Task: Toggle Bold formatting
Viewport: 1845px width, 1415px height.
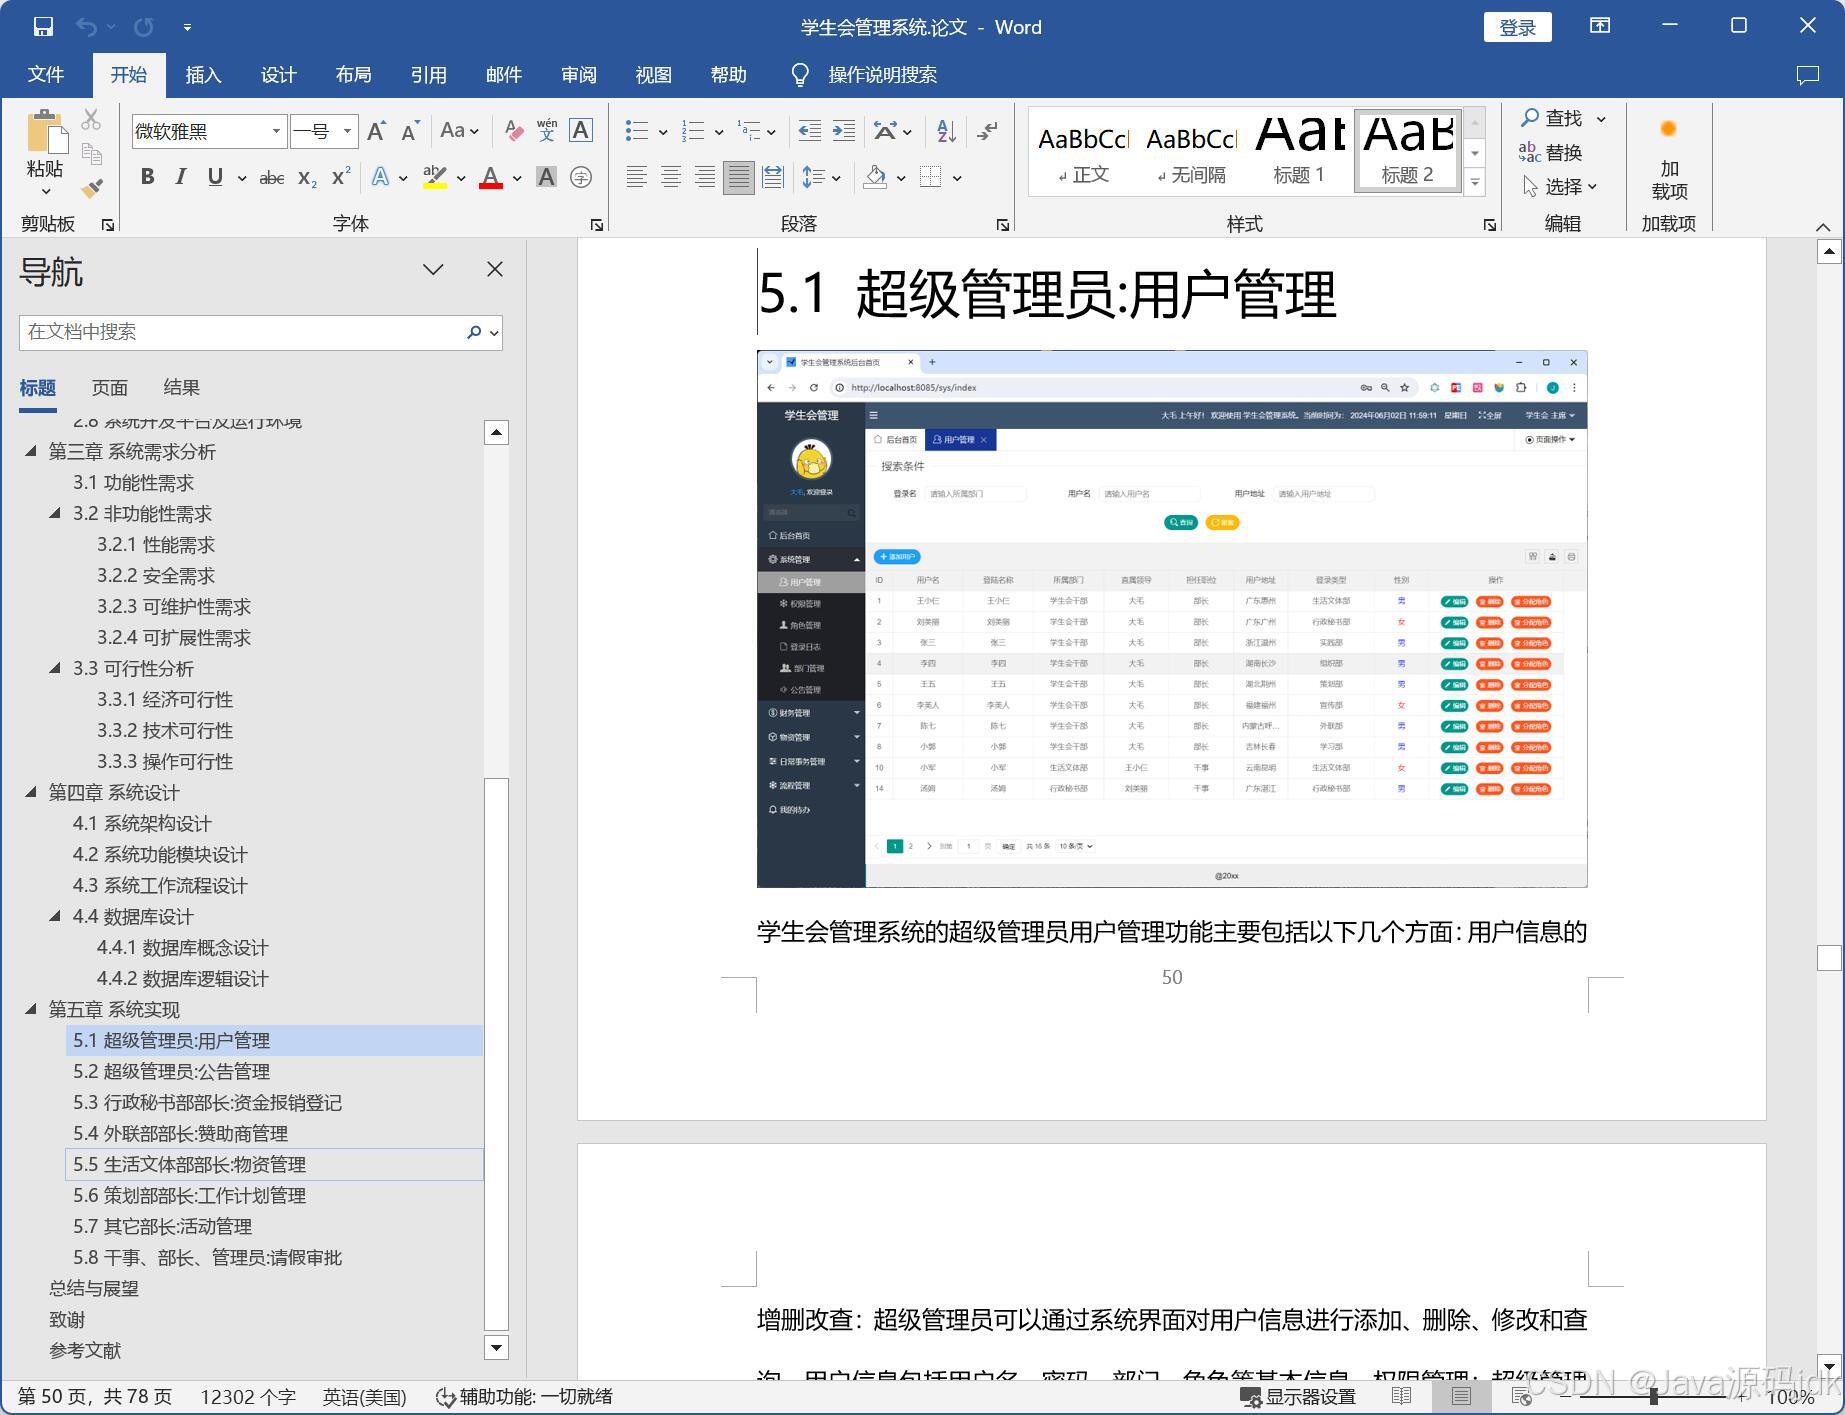Action: coord(147,178)
